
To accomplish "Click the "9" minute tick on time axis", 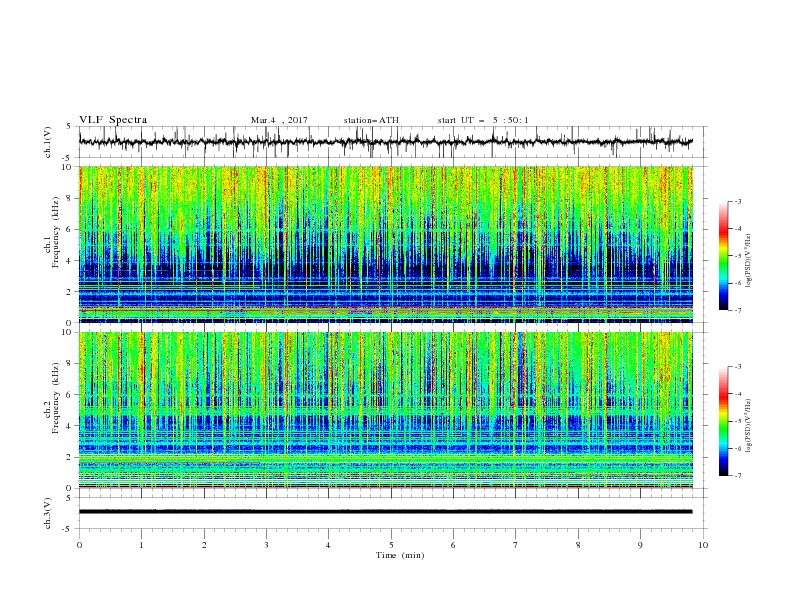I will [640, 545].
